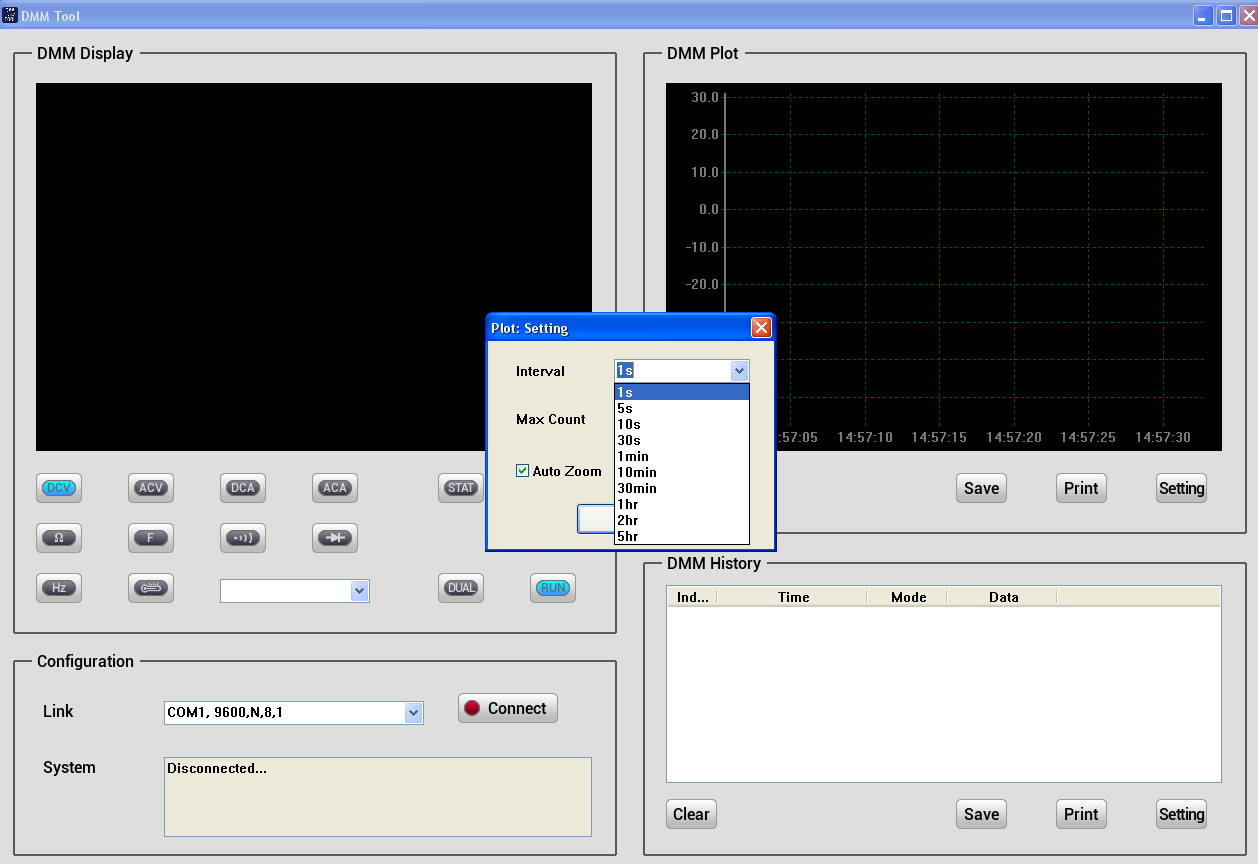Select DCA current mode
Image resolution: width=1258 pixels, height=864 pixels.
243,488
